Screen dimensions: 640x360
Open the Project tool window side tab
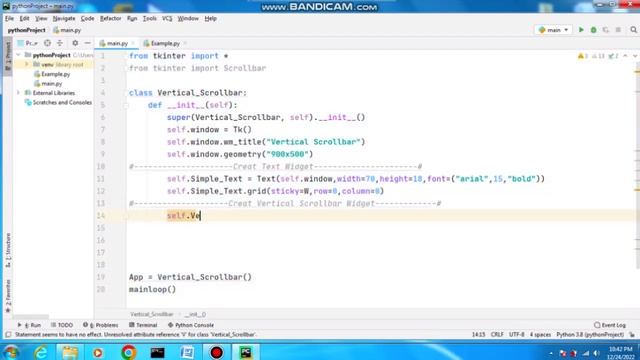7,56
